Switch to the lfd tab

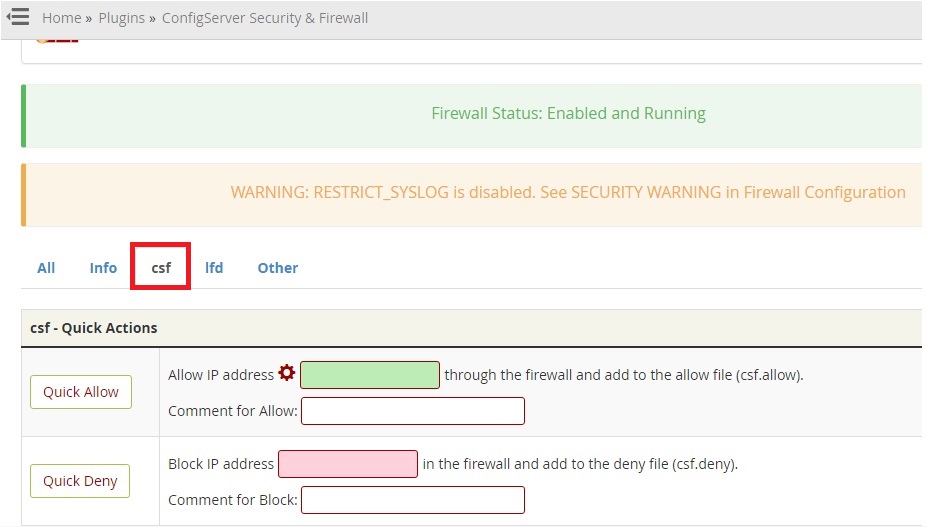coord(214,268)
